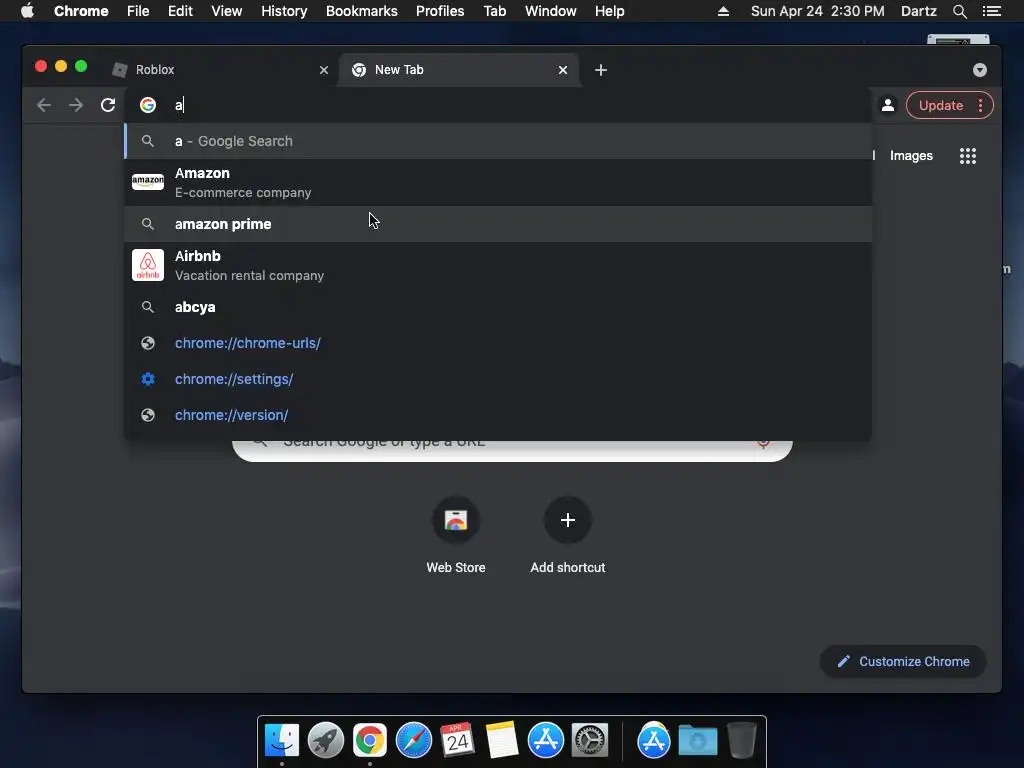Open Finder from the Dock
This screenshot has height=768, width=1024.
282,741
